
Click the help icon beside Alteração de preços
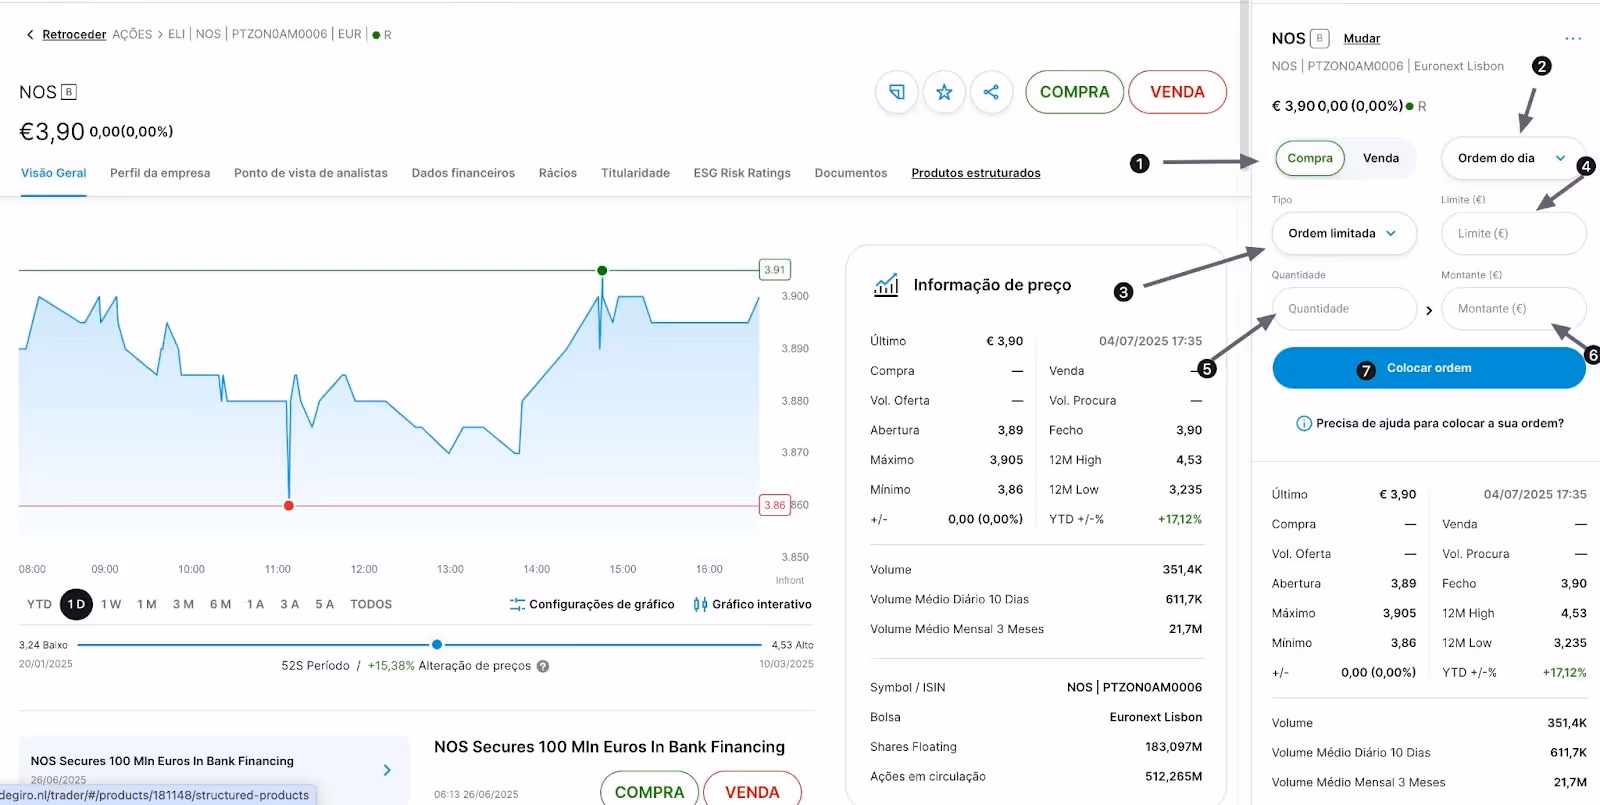pyautogui.click(x=543, y=666)
